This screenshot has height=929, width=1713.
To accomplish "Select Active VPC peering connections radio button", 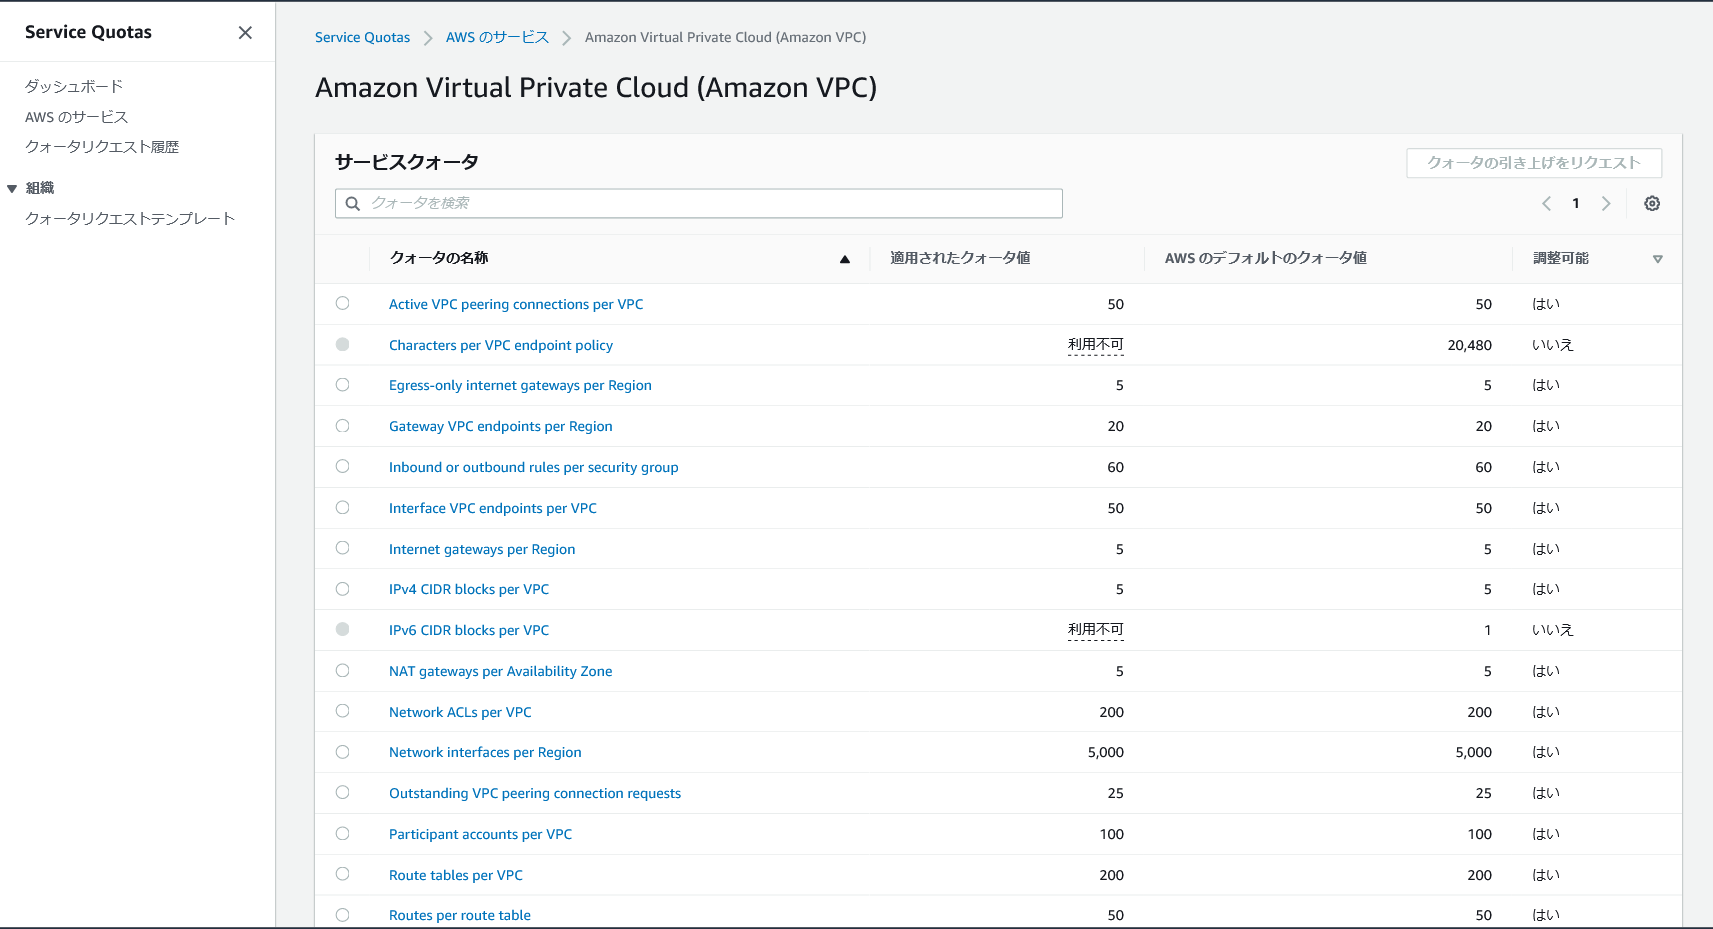I will pos(343,303).
